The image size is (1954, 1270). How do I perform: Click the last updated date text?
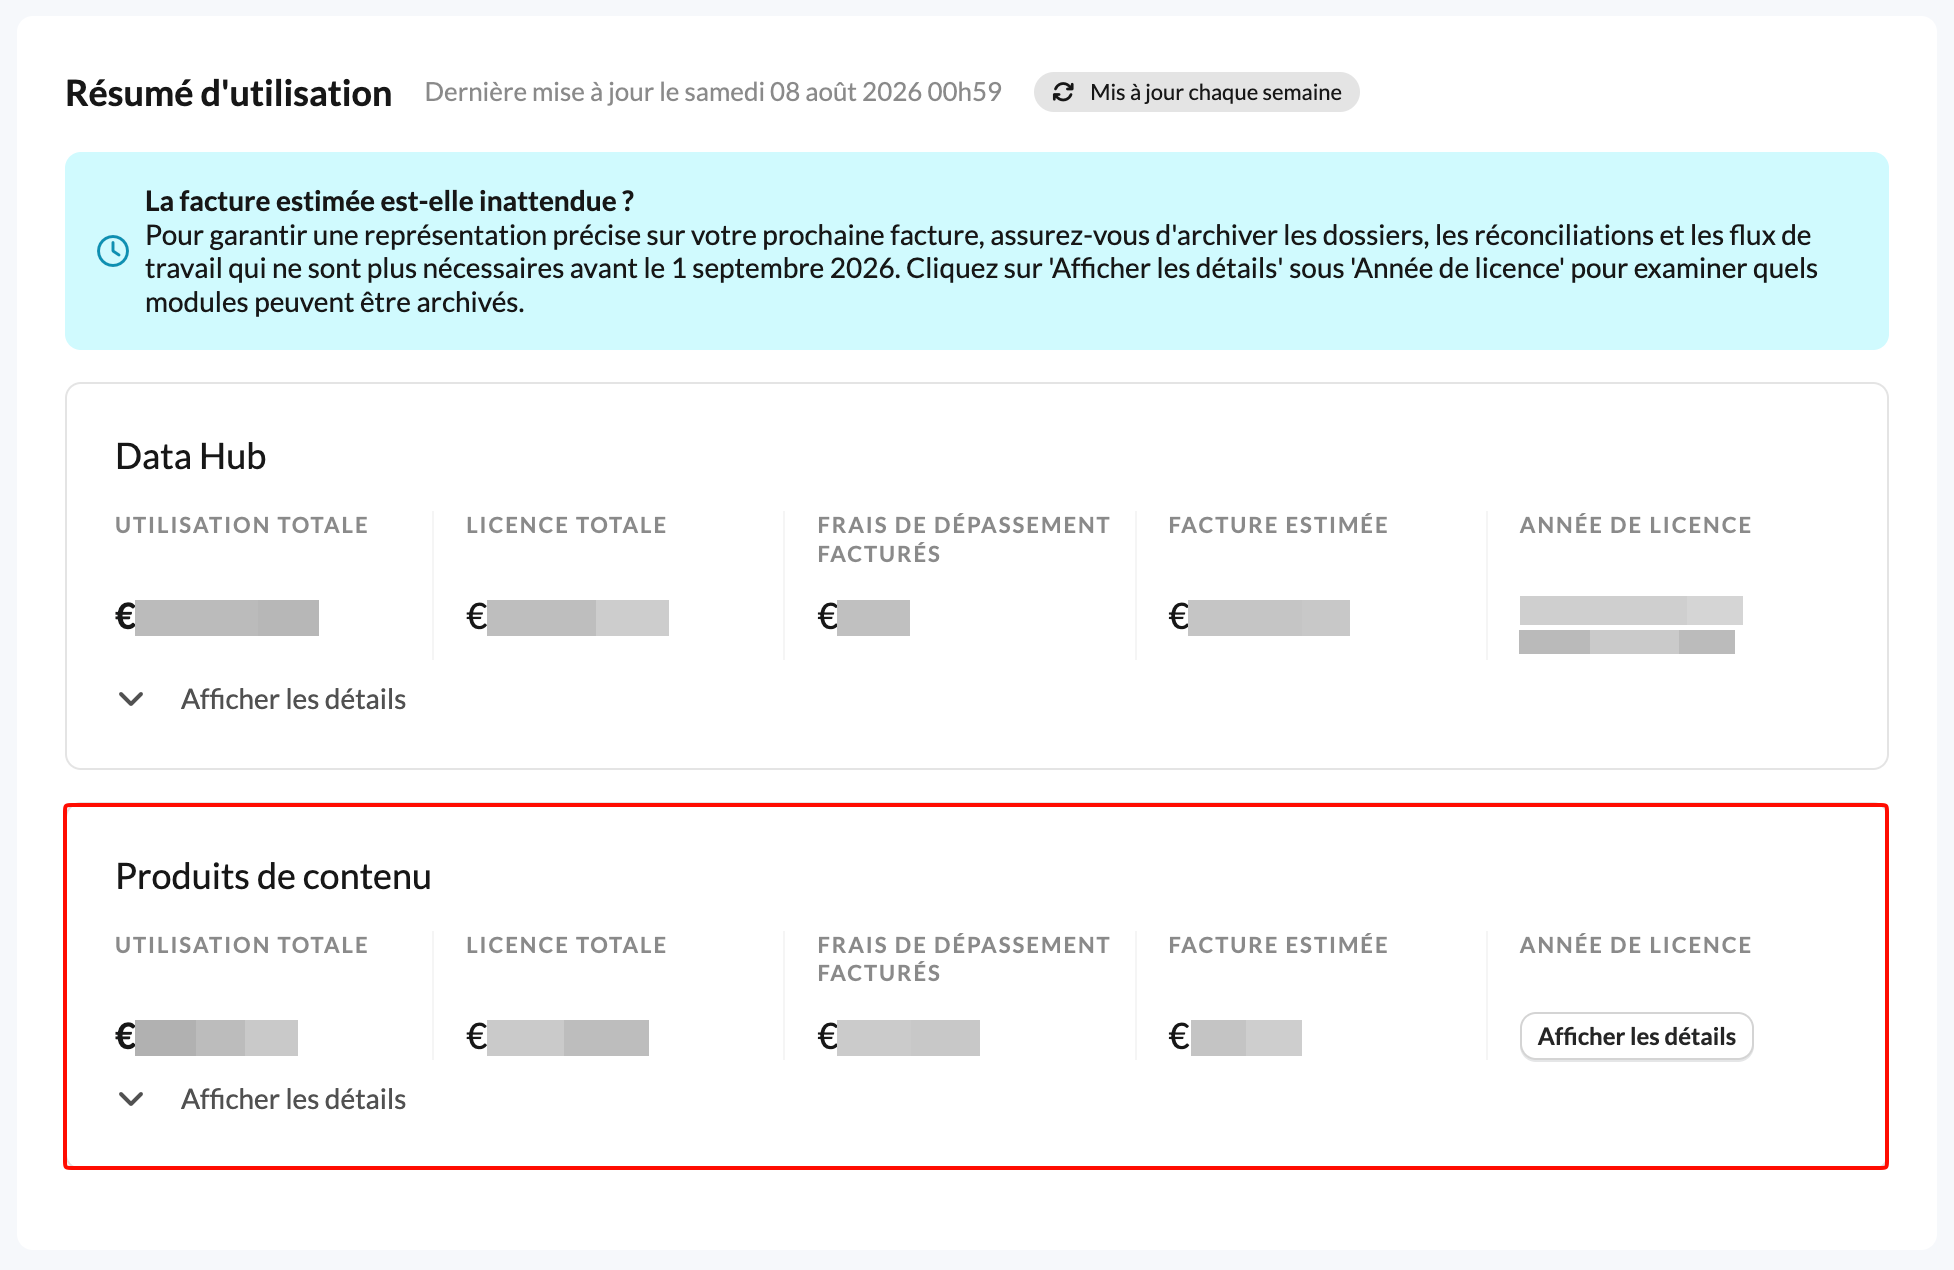coord(713,92)
